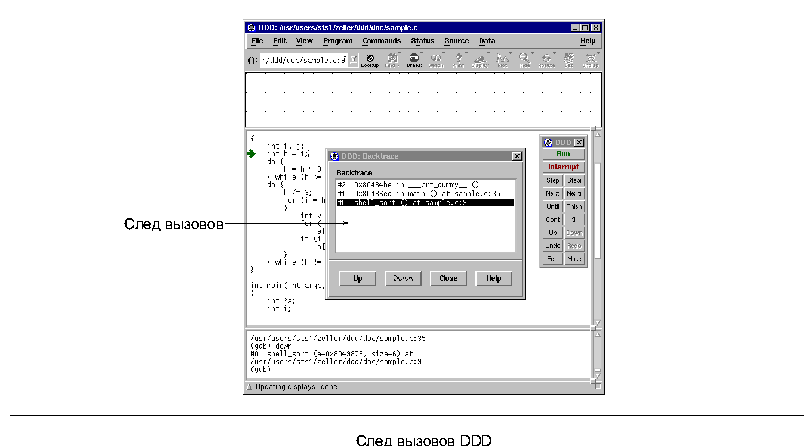Click the Plot toolbar icon
Image resolution: width=804 pixels, height=446 pixels.
point(503,60)
